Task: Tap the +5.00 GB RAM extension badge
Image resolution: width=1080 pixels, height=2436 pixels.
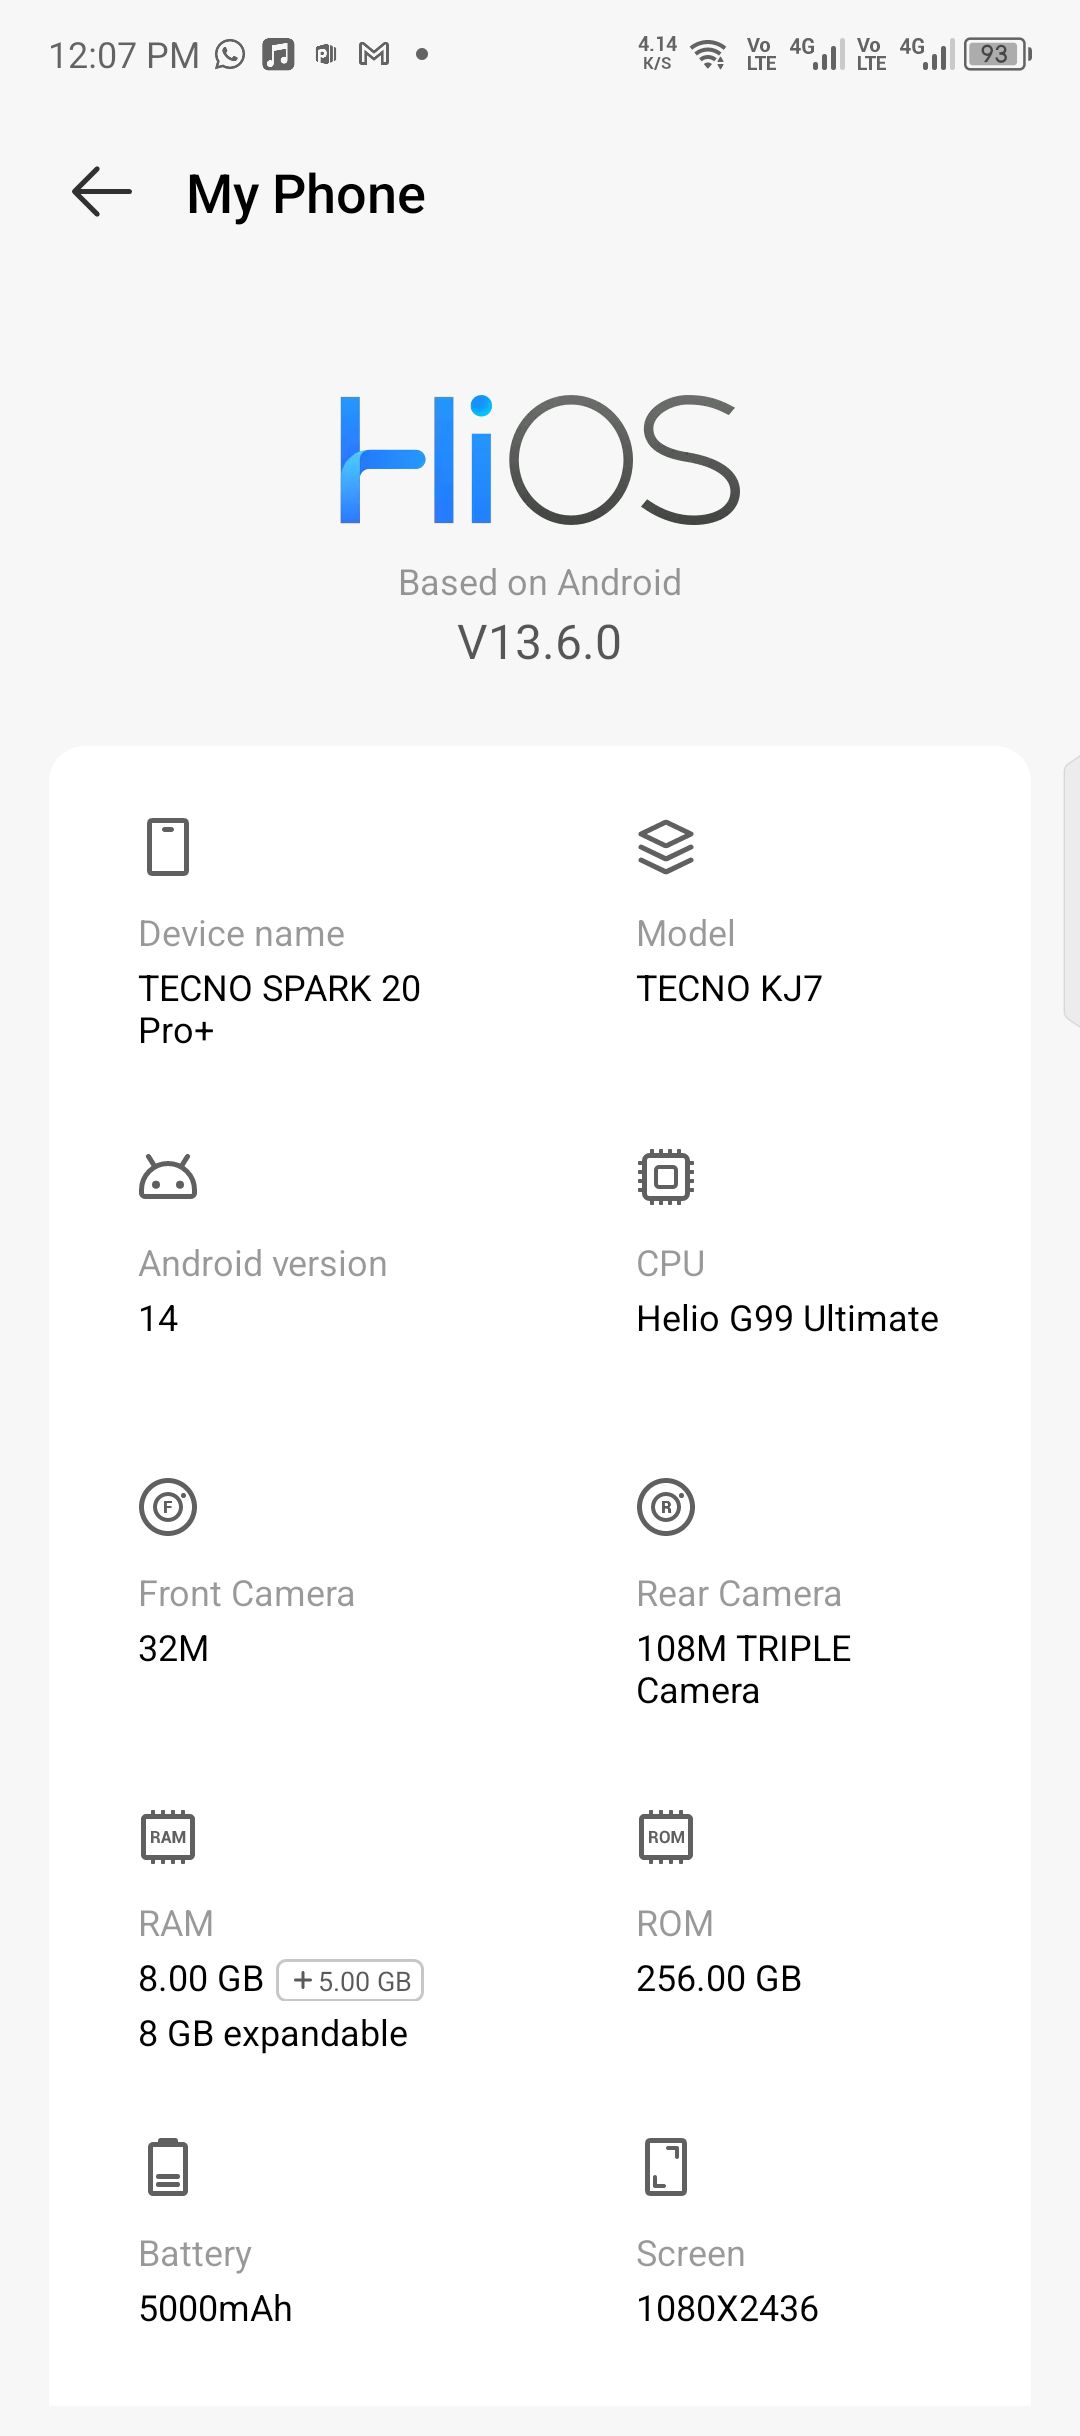Action: pyautogui.click(x=351, y=1981)
